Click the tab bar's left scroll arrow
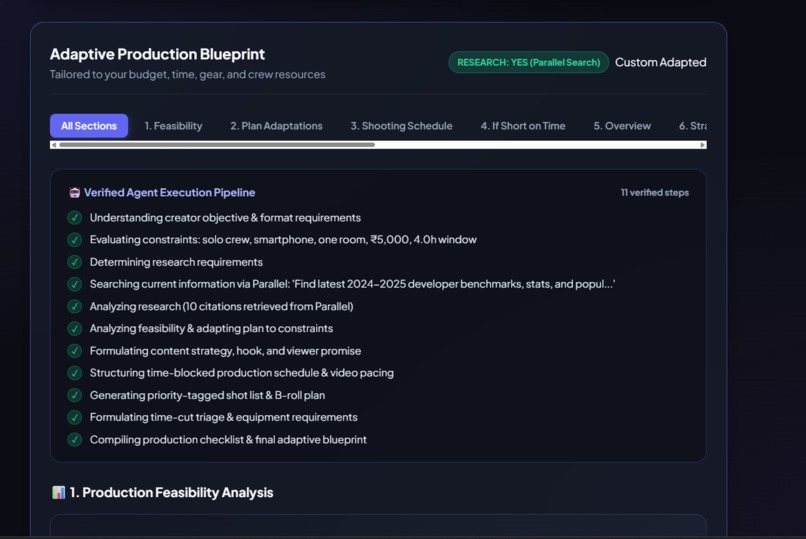 click(x=54, y=145)
